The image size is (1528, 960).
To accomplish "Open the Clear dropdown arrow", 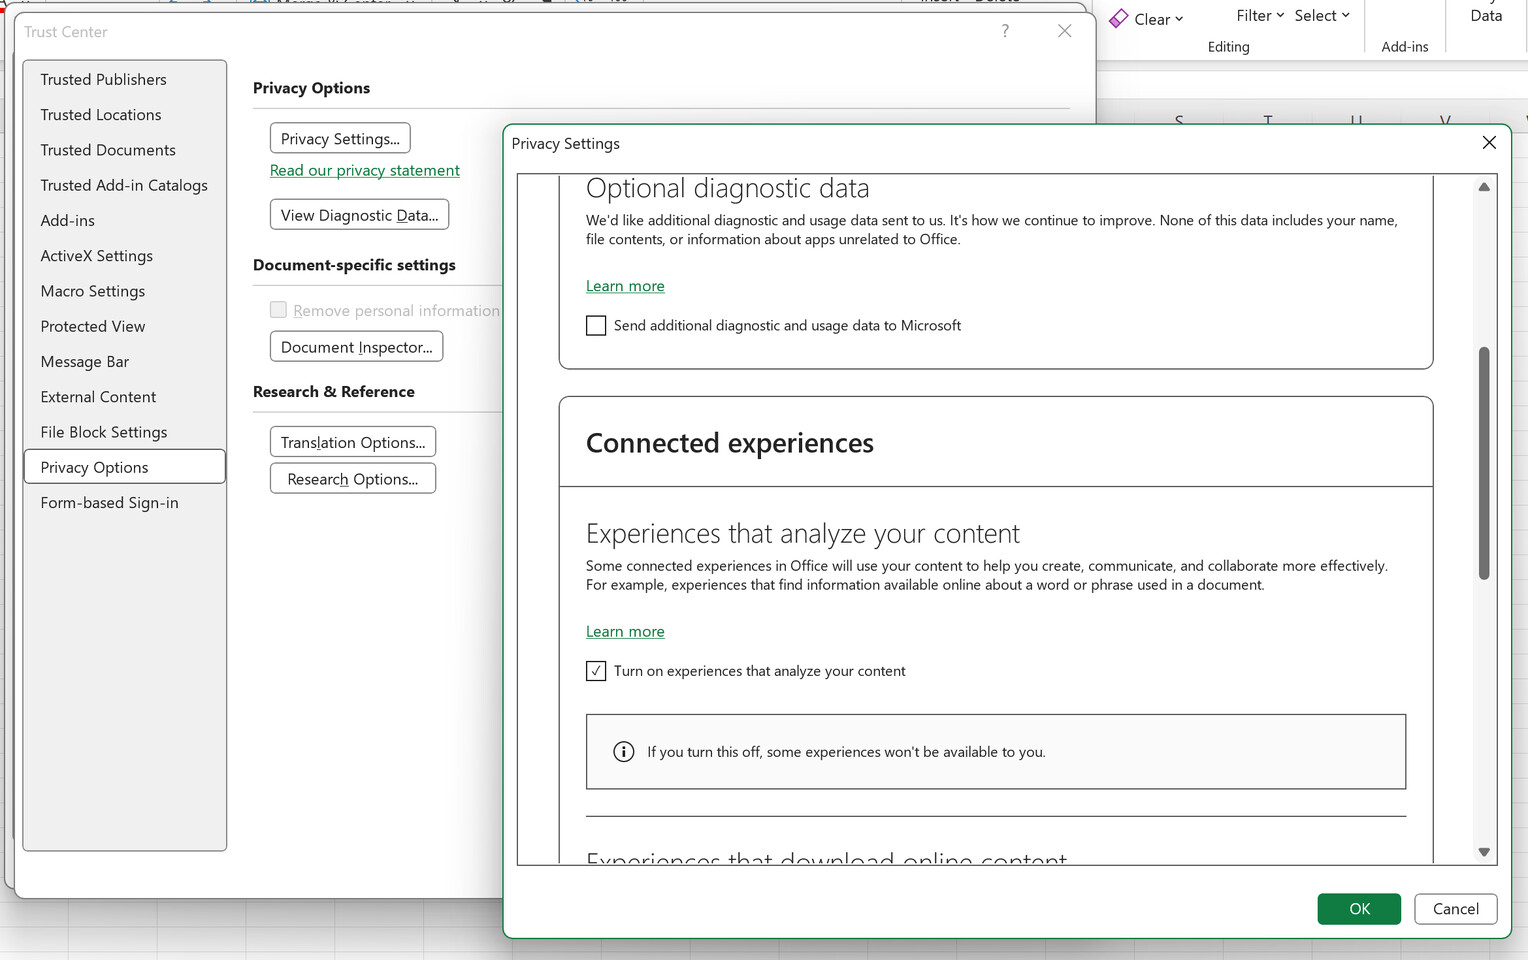I will pyautogui.click(x=1179, y=19).
